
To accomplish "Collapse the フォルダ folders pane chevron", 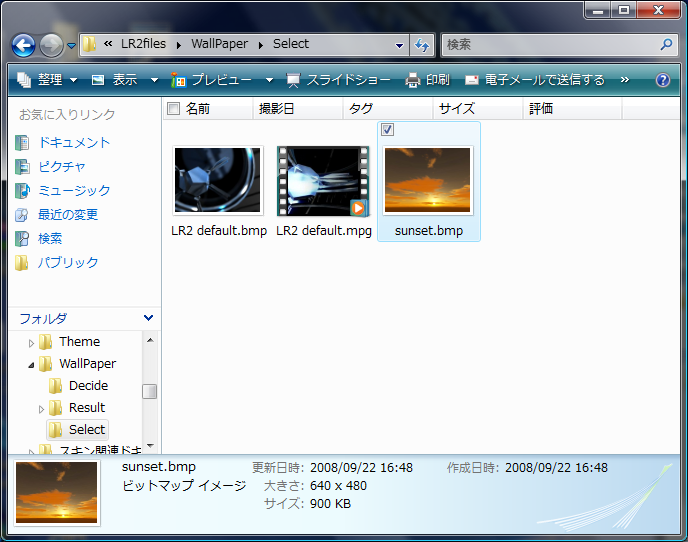I will [149, 318].
